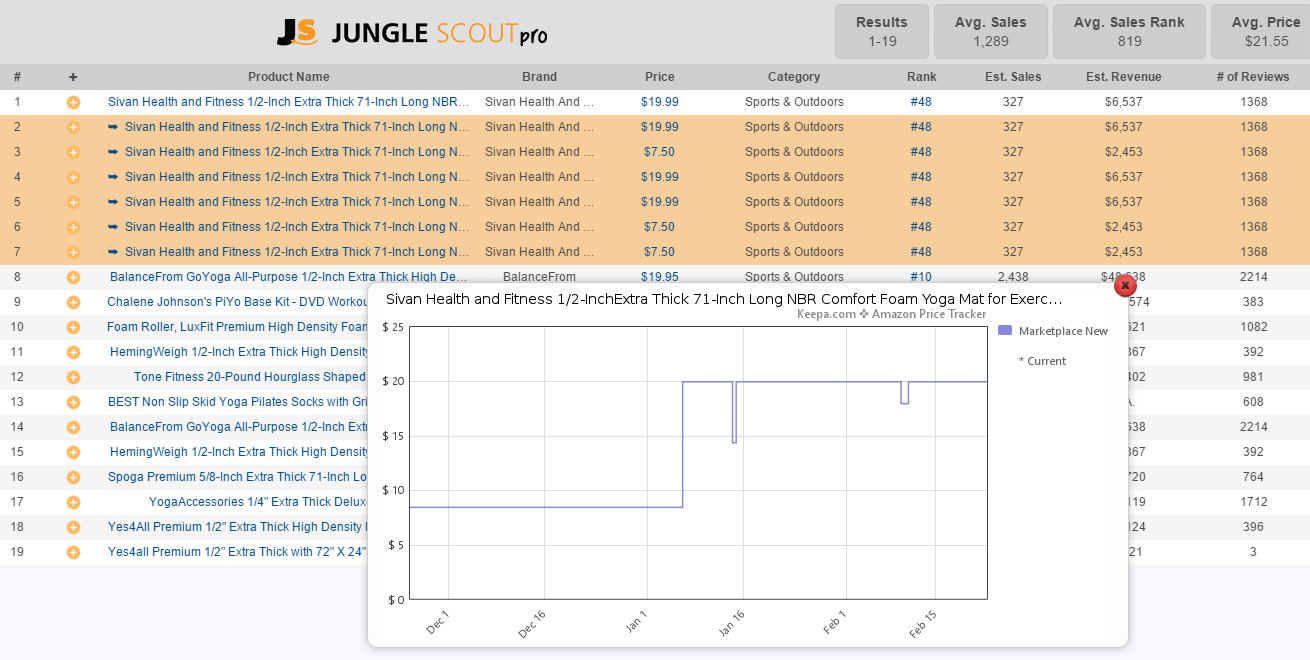Click the Avg. Sales Rank summary box

pos(1129,32)
